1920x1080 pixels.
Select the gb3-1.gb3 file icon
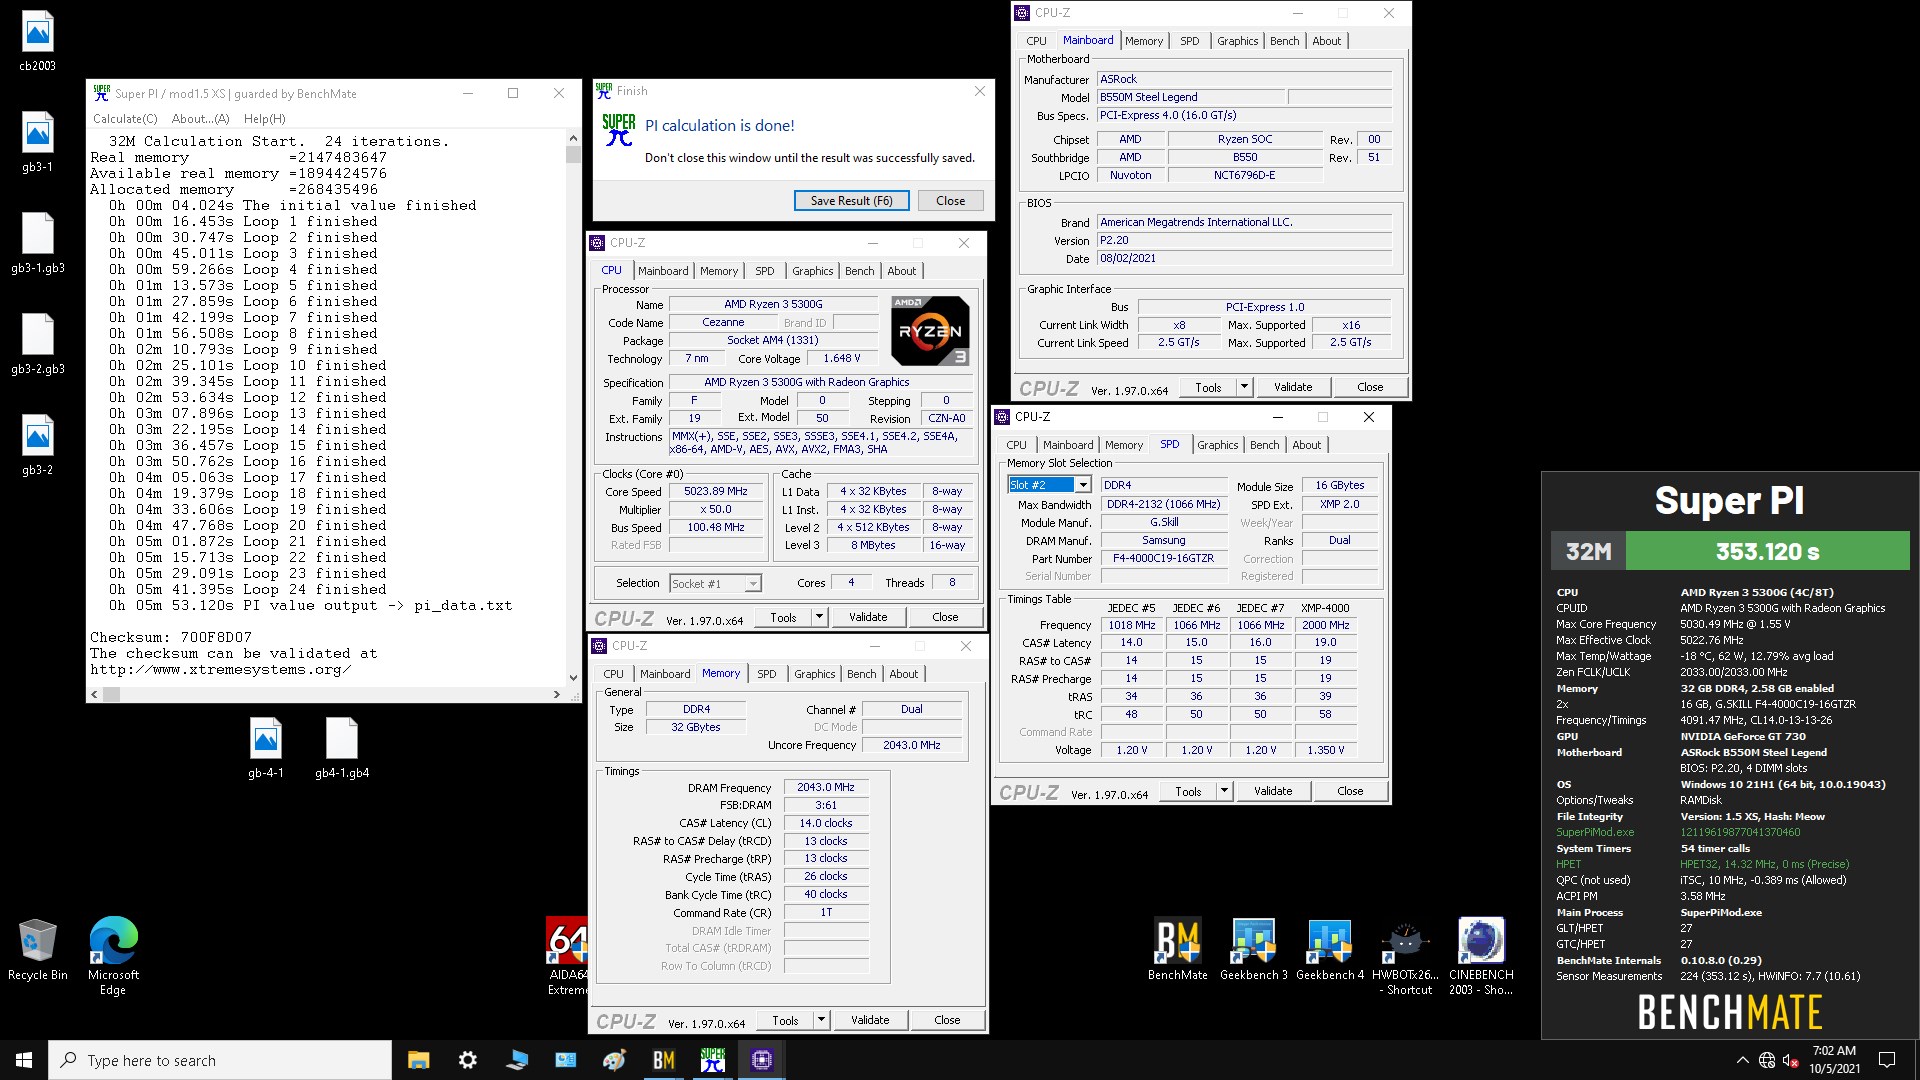pyautogui.click(x=38, y=244)
